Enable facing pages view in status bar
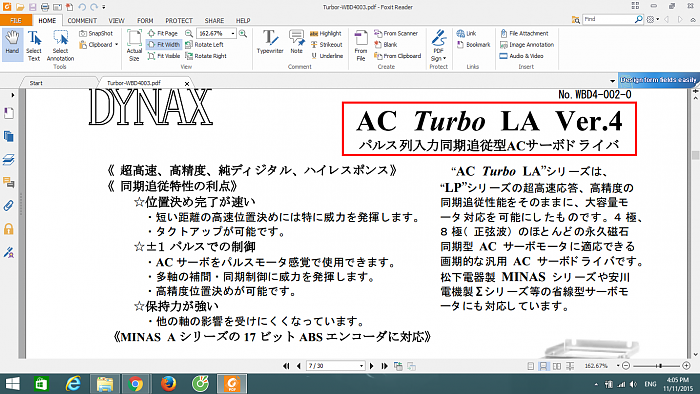Viewport: 700px width, 394px height. pyautogui.click(x=557, y=366)
